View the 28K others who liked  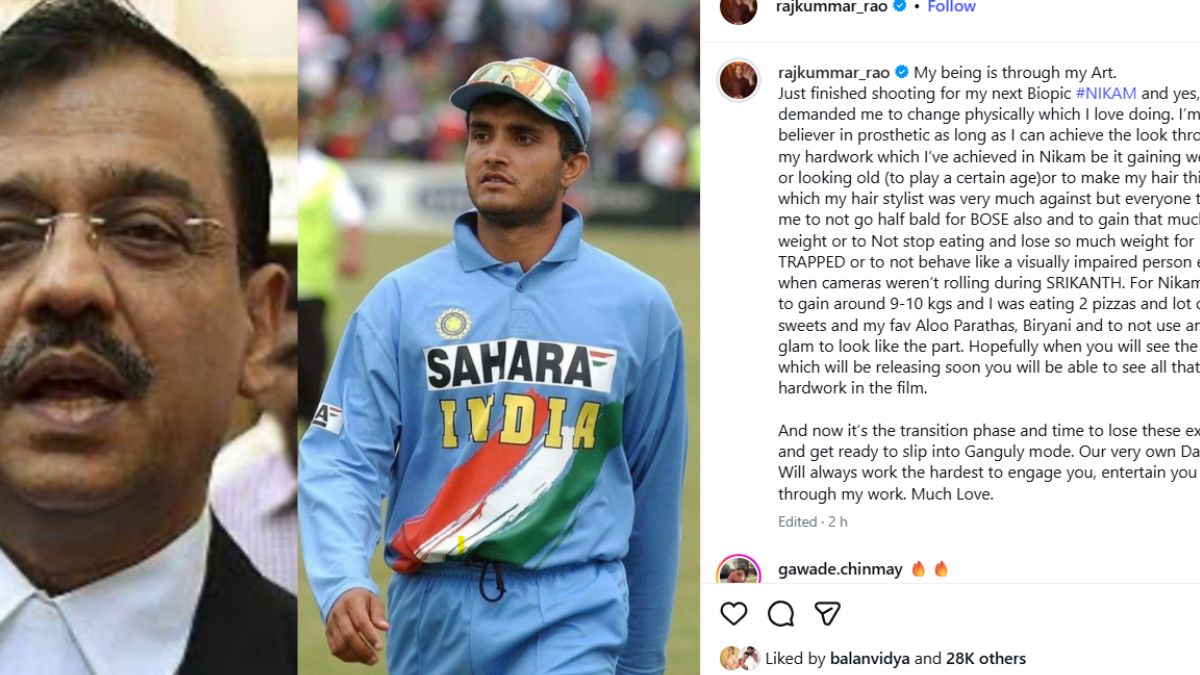point(986,658)
